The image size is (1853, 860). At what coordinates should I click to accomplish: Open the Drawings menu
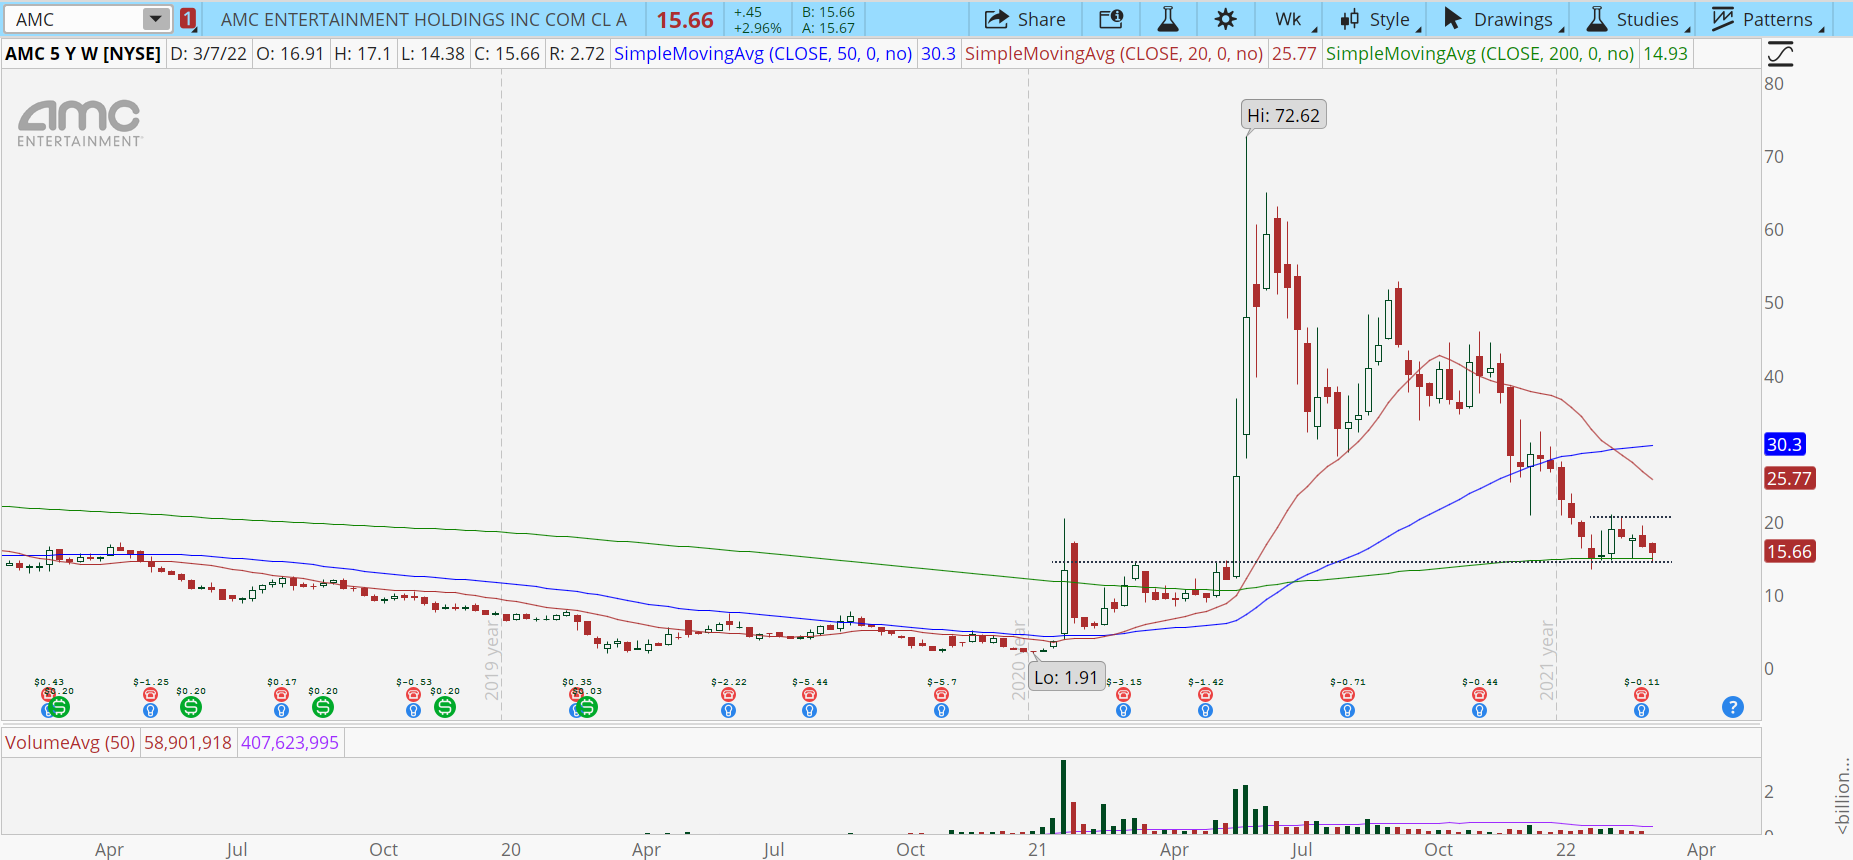coord(1500,19)
